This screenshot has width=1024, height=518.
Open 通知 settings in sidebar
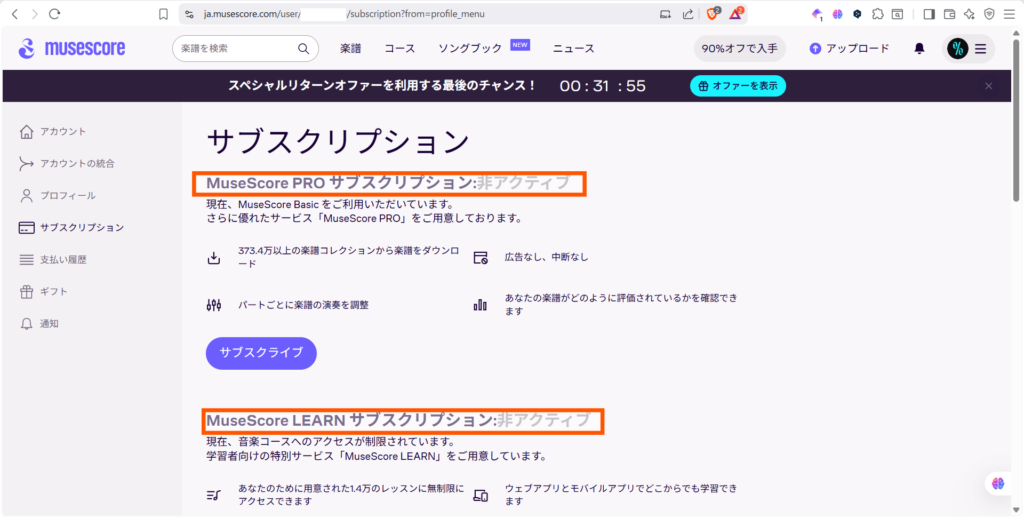click(x=48, y=323)
